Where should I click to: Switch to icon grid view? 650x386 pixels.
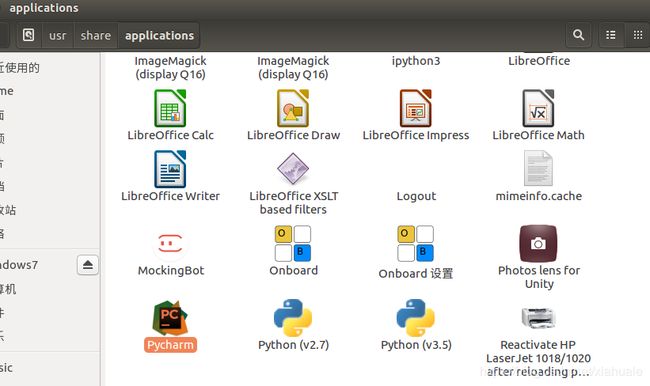(638, 35)
